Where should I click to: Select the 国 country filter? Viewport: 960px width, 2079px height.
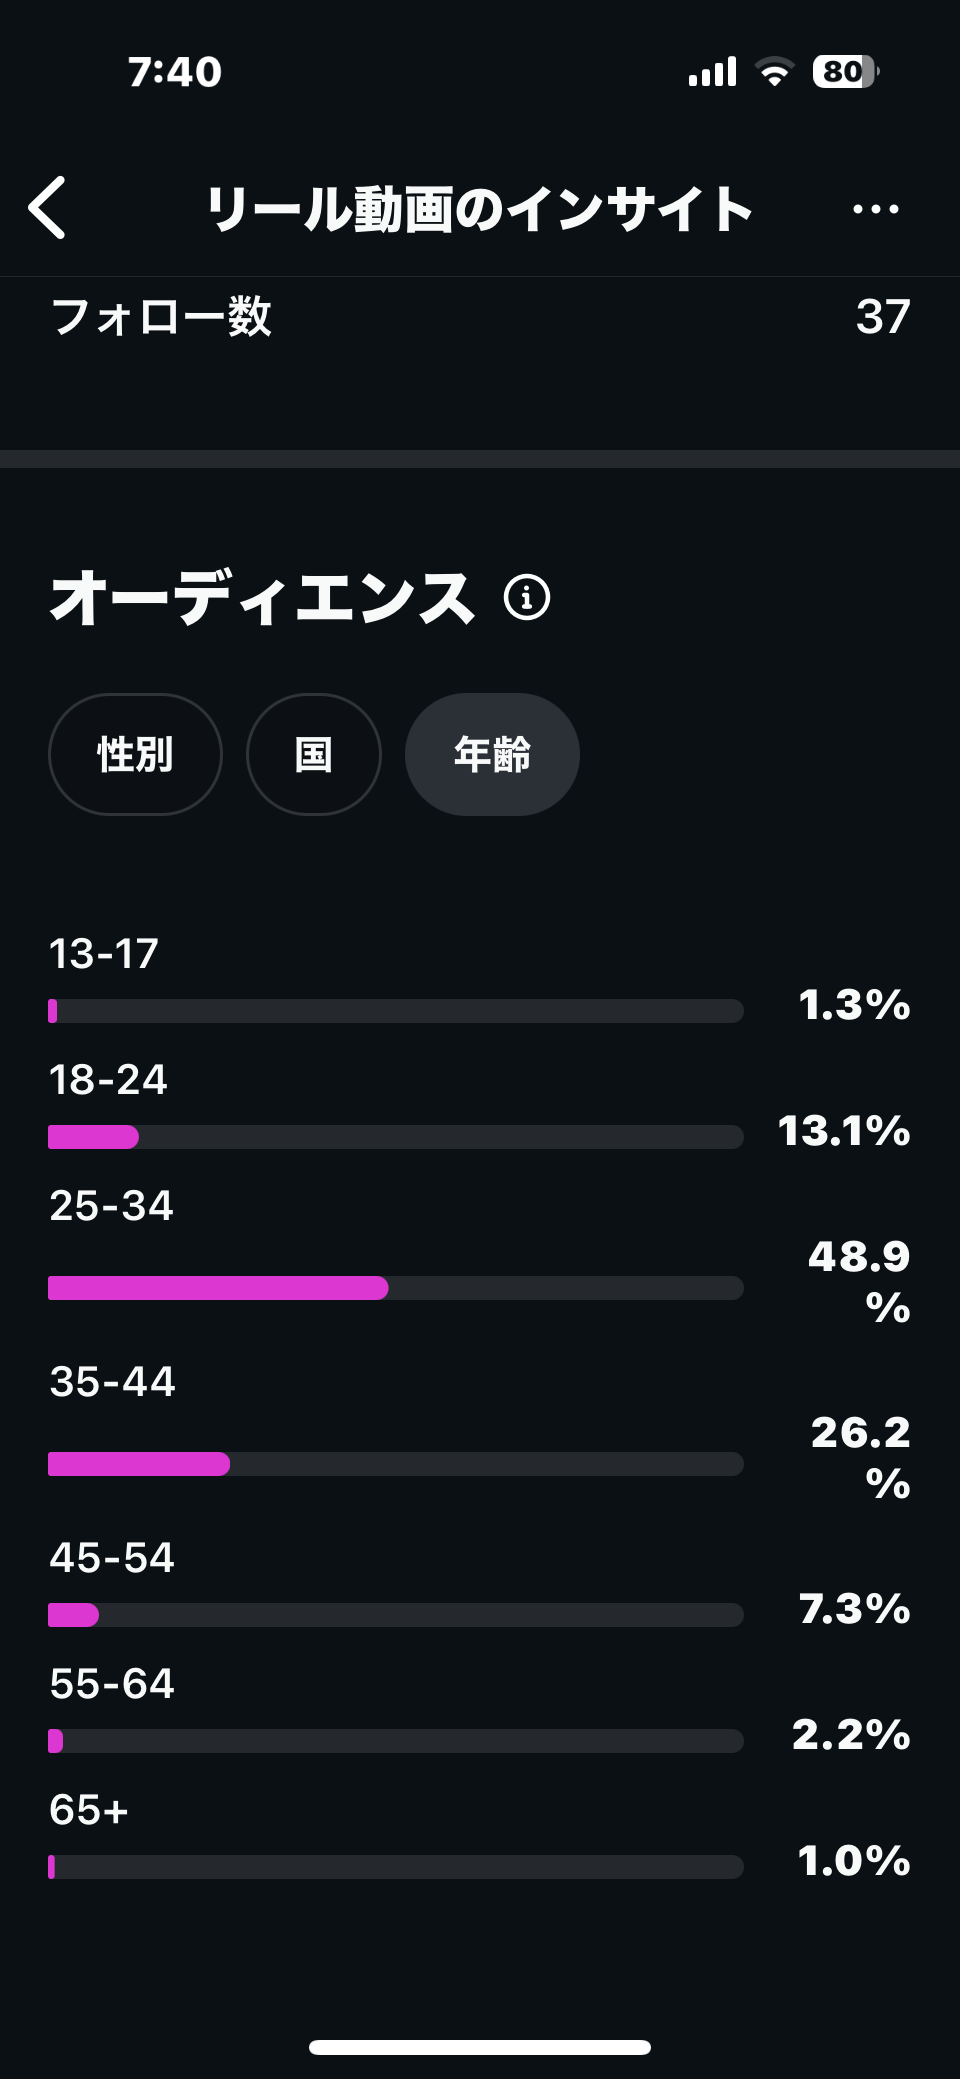[314, 754]
